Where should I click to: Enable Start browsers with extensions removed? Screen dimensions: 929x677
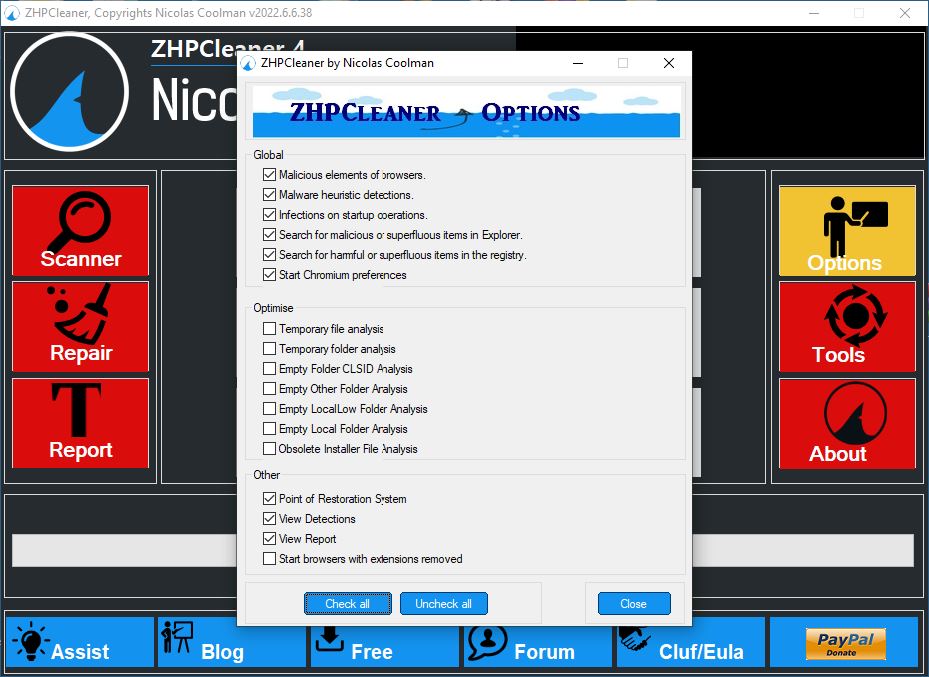point(270,559)
